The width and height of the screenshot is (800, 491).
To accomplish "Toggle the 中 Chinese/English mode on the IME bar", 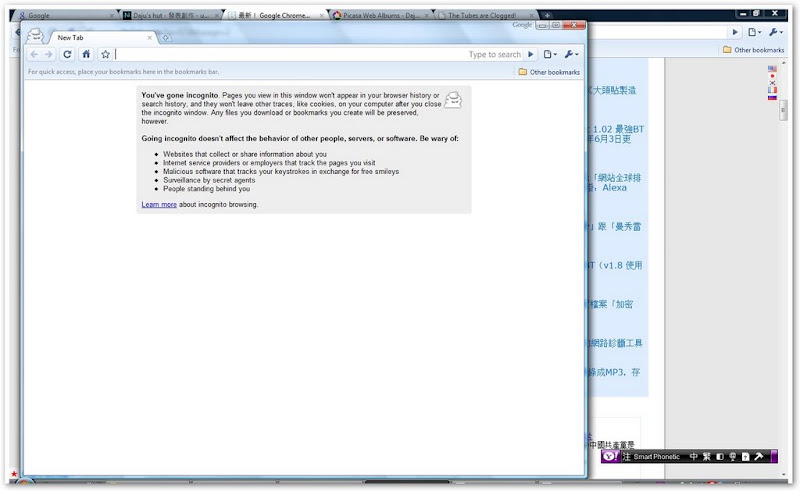I will [x=693, y=457].
